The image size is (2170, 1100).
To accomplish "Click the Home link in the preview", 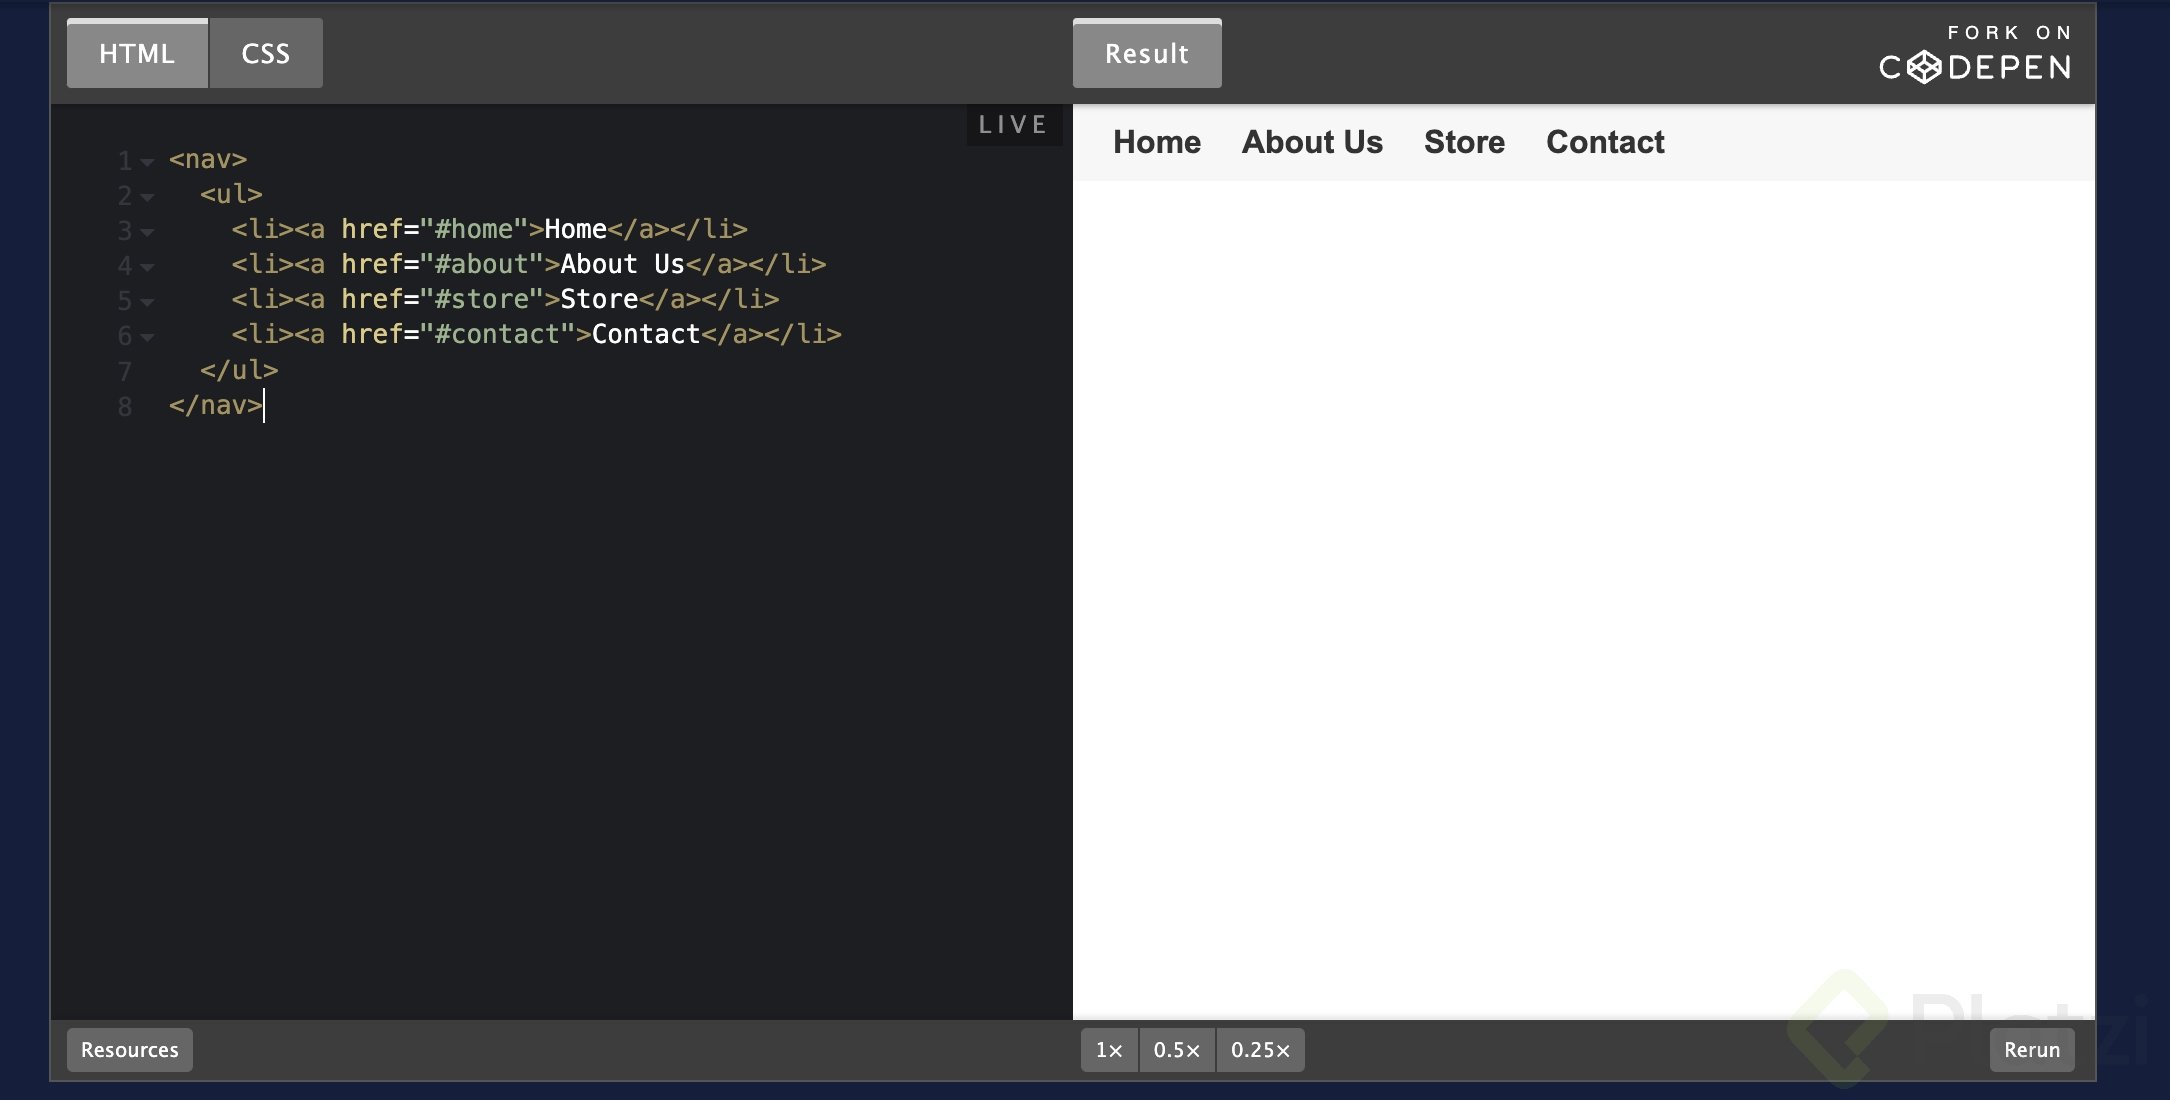I will (1156, 142).
